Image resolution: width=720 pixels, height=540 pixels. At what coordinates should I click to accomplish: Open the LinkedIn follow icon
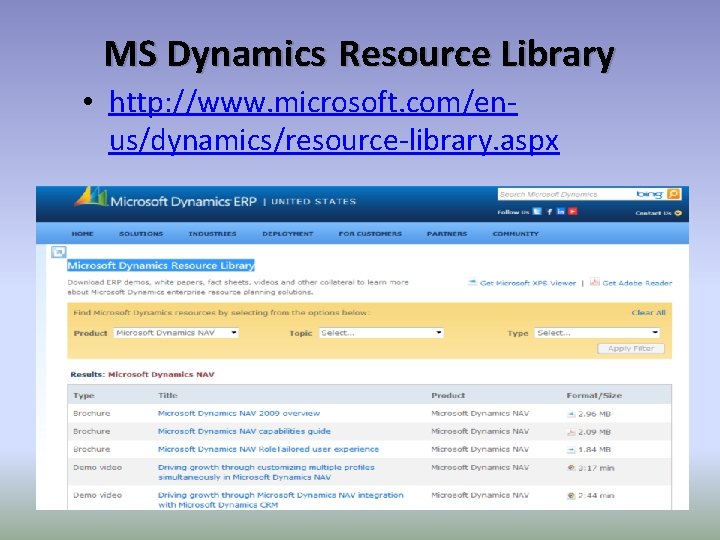[x=561, y=212]
